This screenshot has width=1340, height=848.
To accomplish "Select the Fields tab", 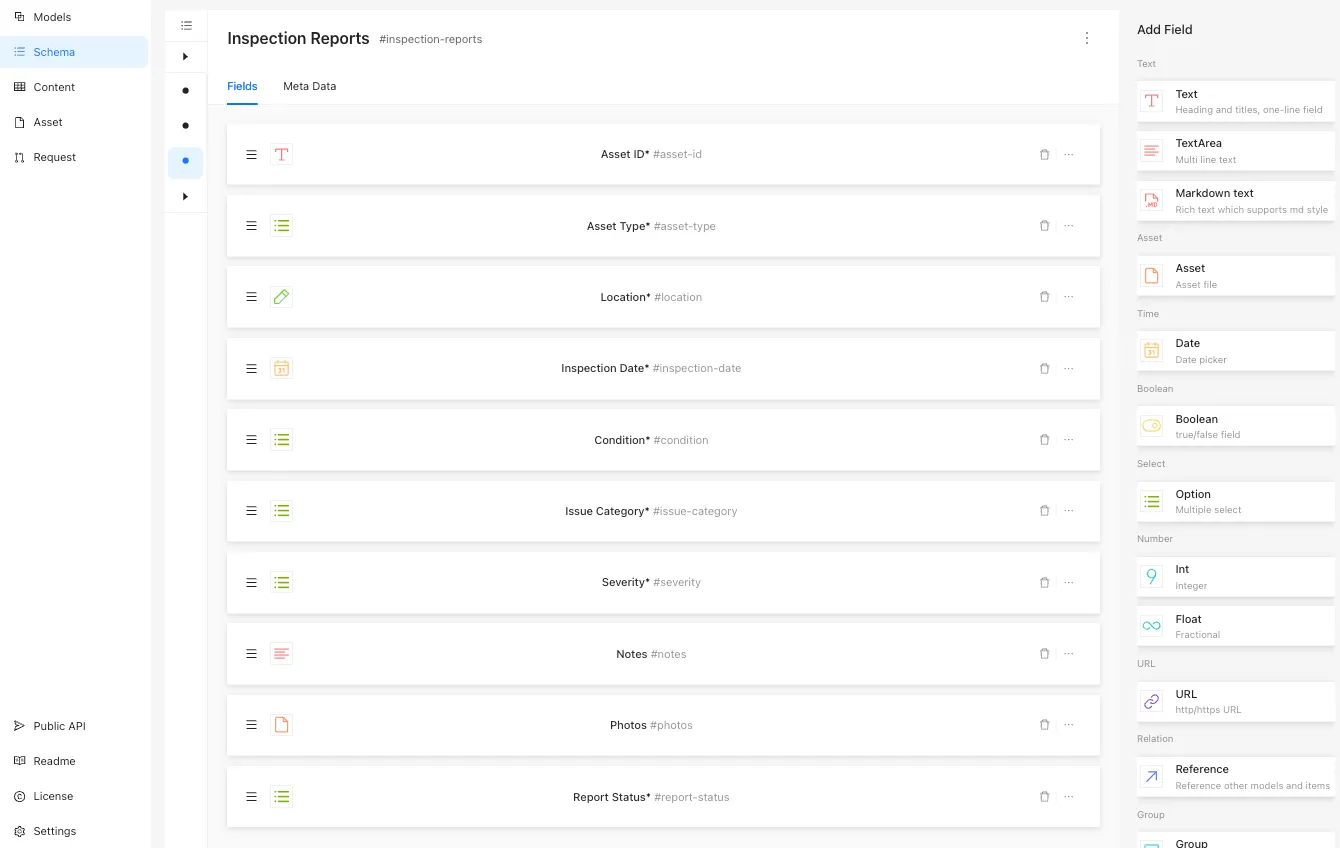I will [x=242, y=86].
